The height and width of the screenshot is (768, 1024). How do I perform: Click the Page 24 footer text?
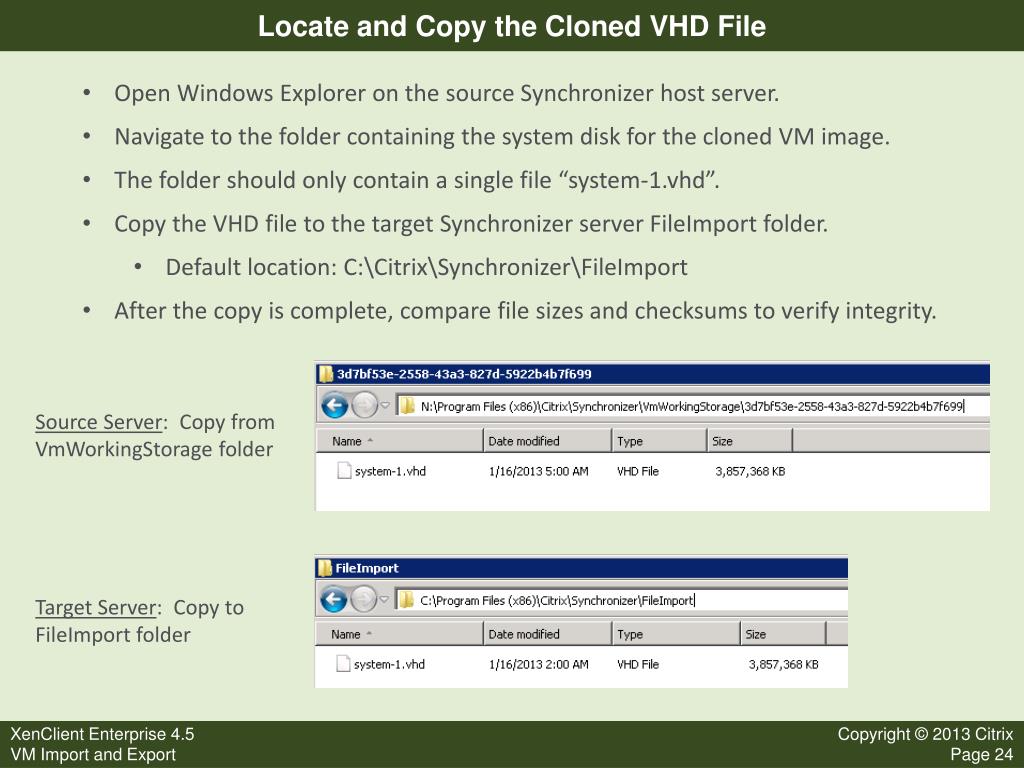982,755
